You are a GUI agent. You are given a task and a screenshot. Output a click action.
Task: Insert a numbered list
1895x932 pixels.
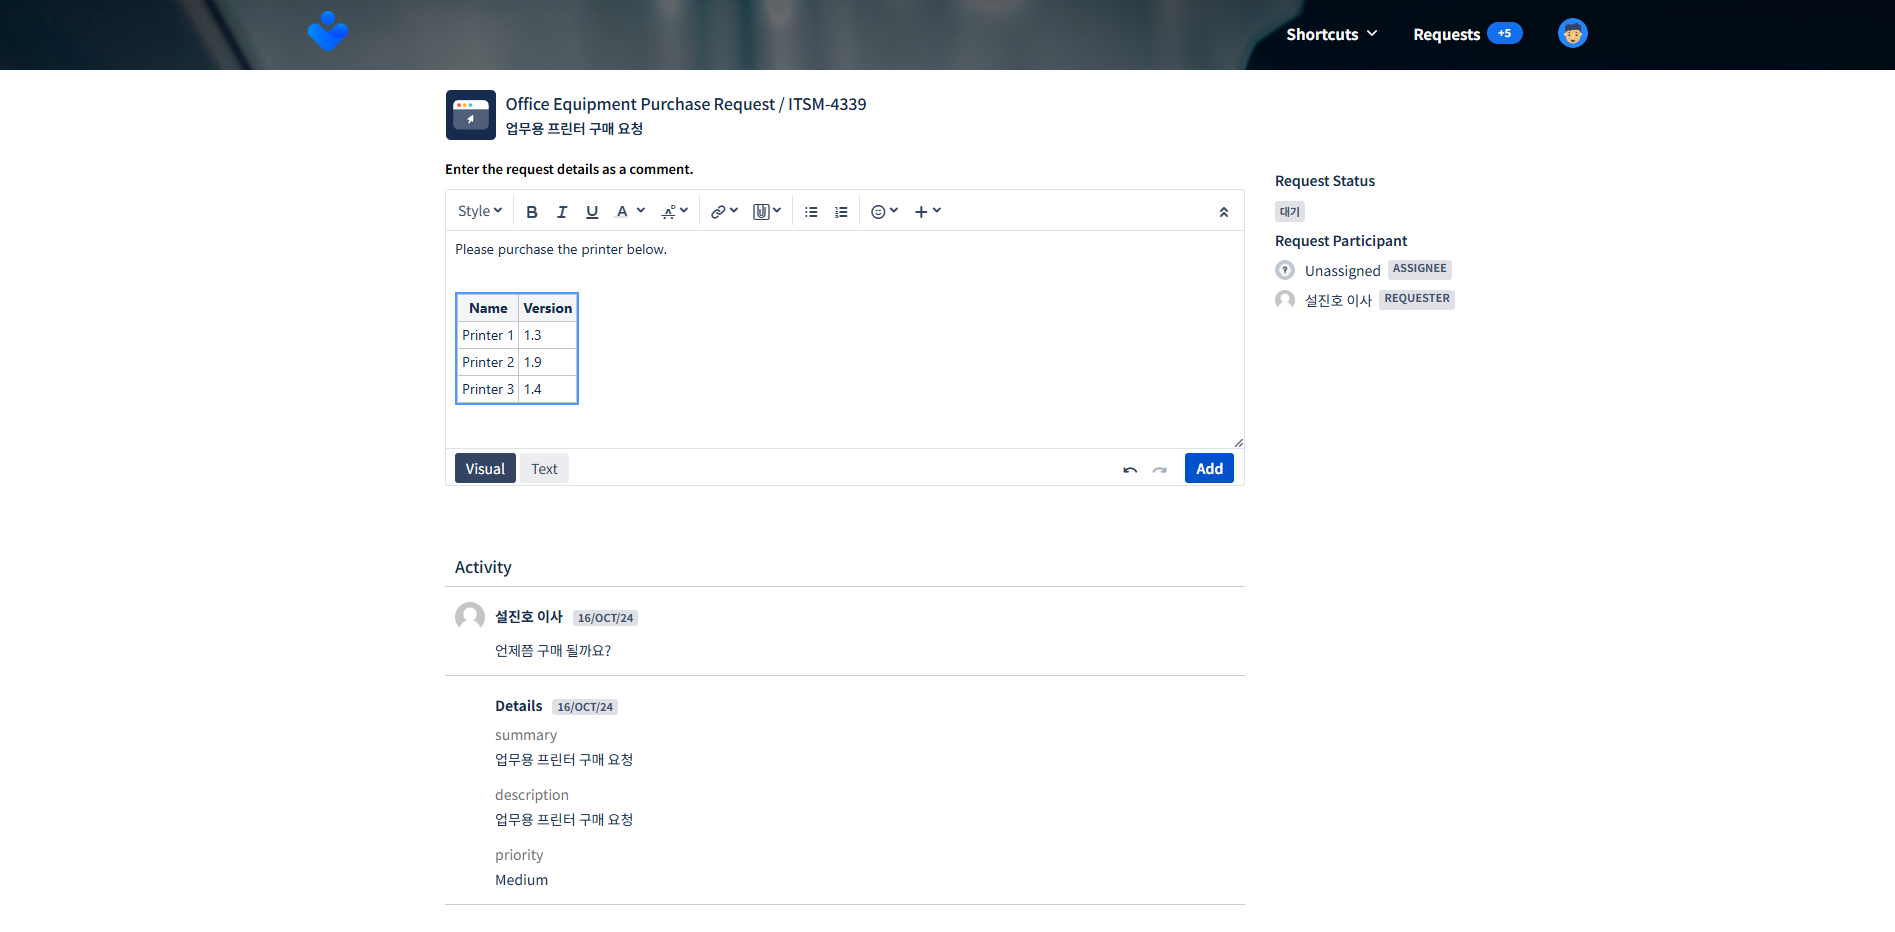841,212
